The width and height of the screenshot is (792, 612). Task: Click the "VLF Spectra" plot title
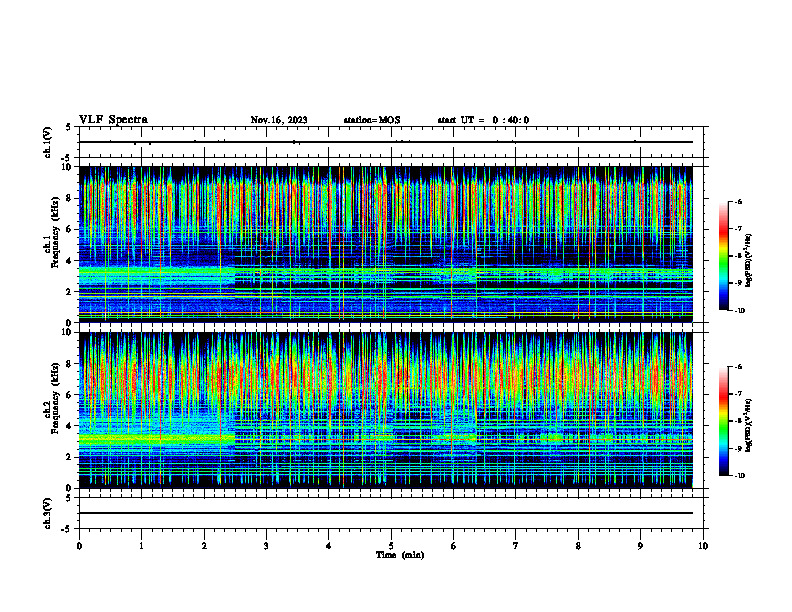pos(113,120)
